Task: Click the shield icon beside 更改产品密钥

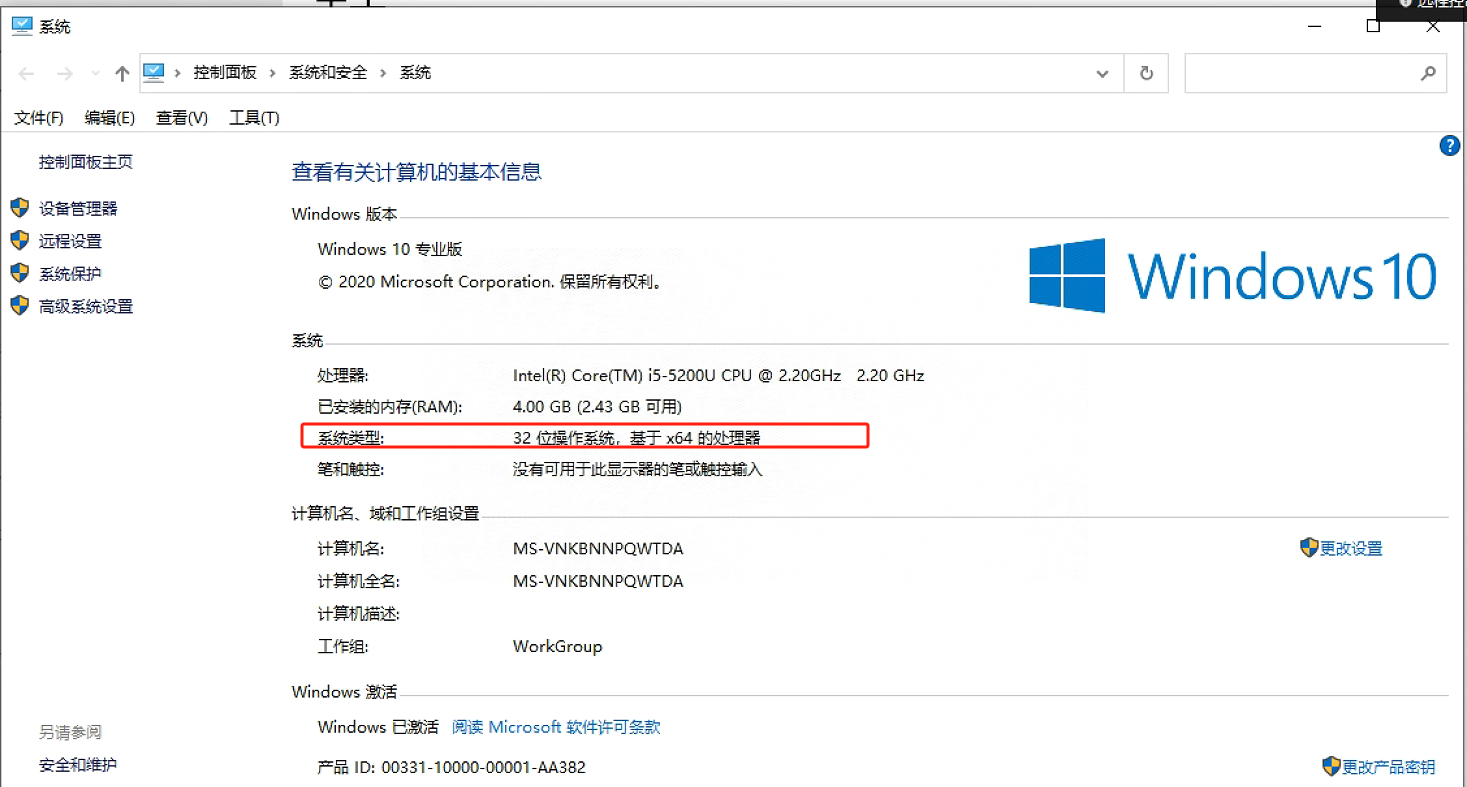Action: click(1331, 766)
